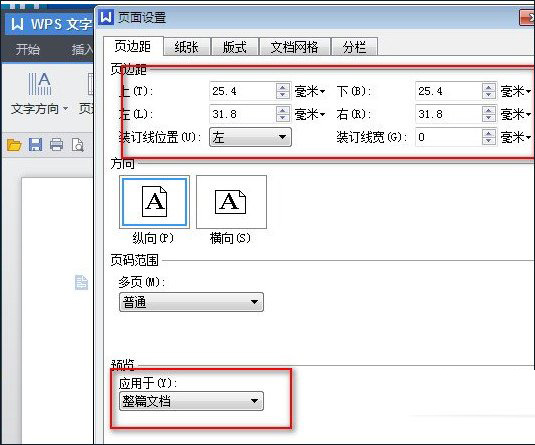Viewport: 535px width, 445px height.
Task: Expand the 多页 dropdown showing 普通
Action: (191, 302)
